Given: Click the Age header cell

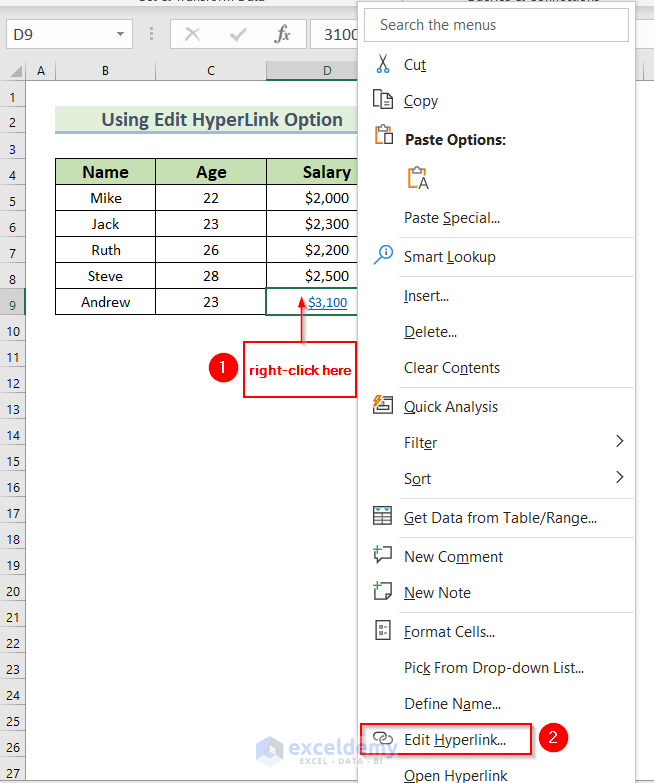Looking at the screenshot, I should pos(211,172).
